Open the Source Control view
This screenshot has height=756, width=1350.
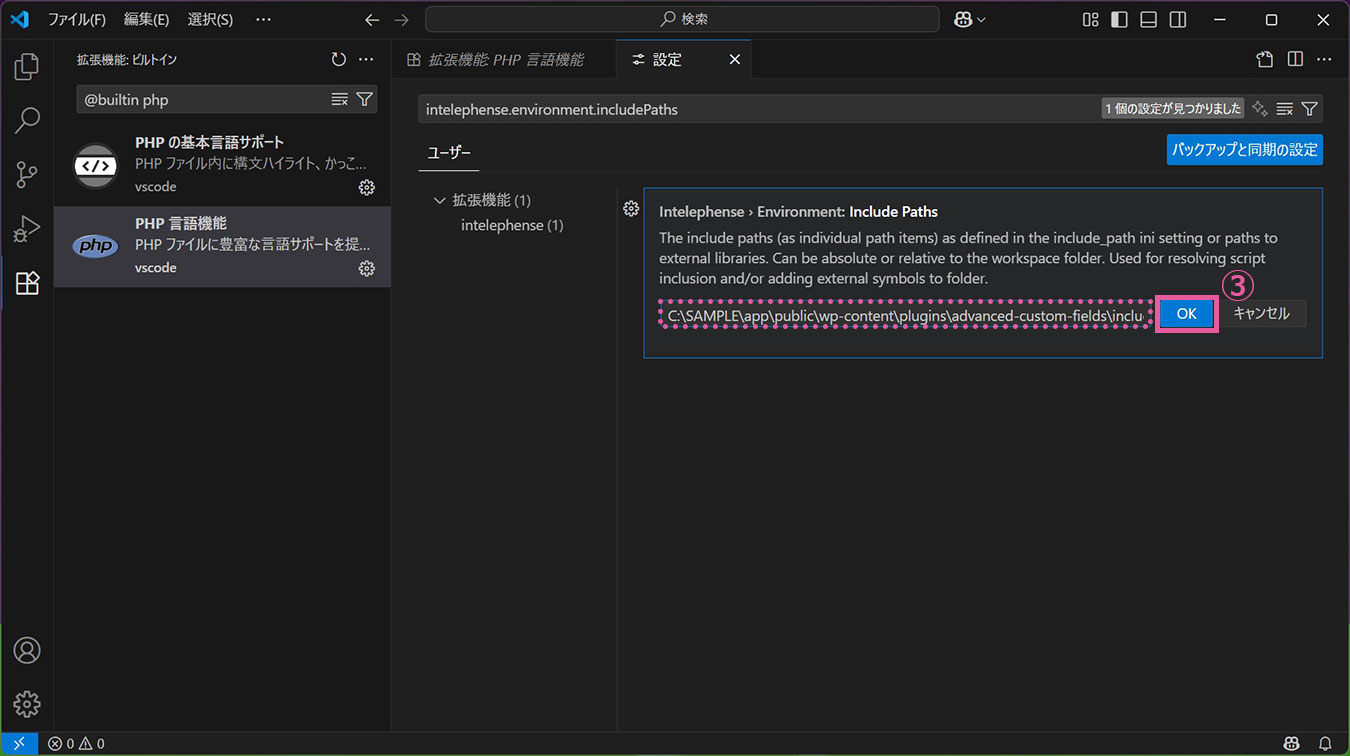pyautogui.click(x=27, y=175)
